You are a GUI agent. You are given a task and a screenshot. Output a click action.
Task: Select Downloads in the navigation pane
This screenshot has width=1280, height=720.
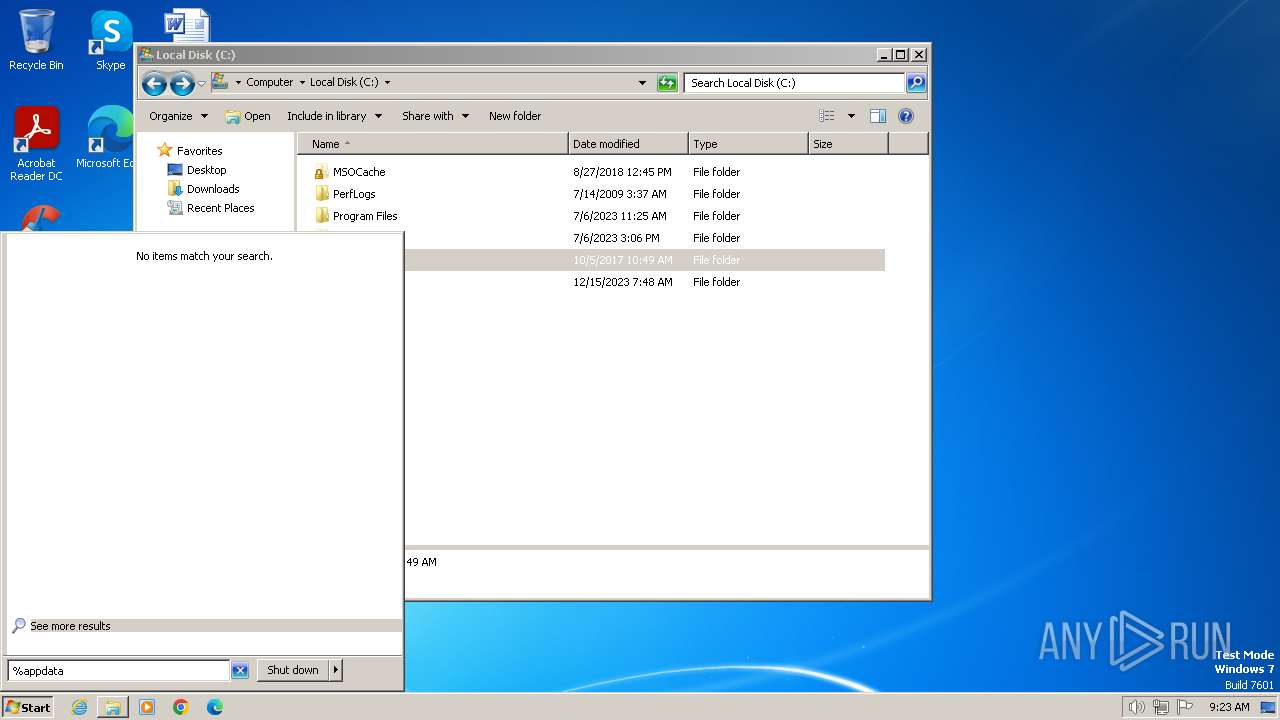pos(203,189)
